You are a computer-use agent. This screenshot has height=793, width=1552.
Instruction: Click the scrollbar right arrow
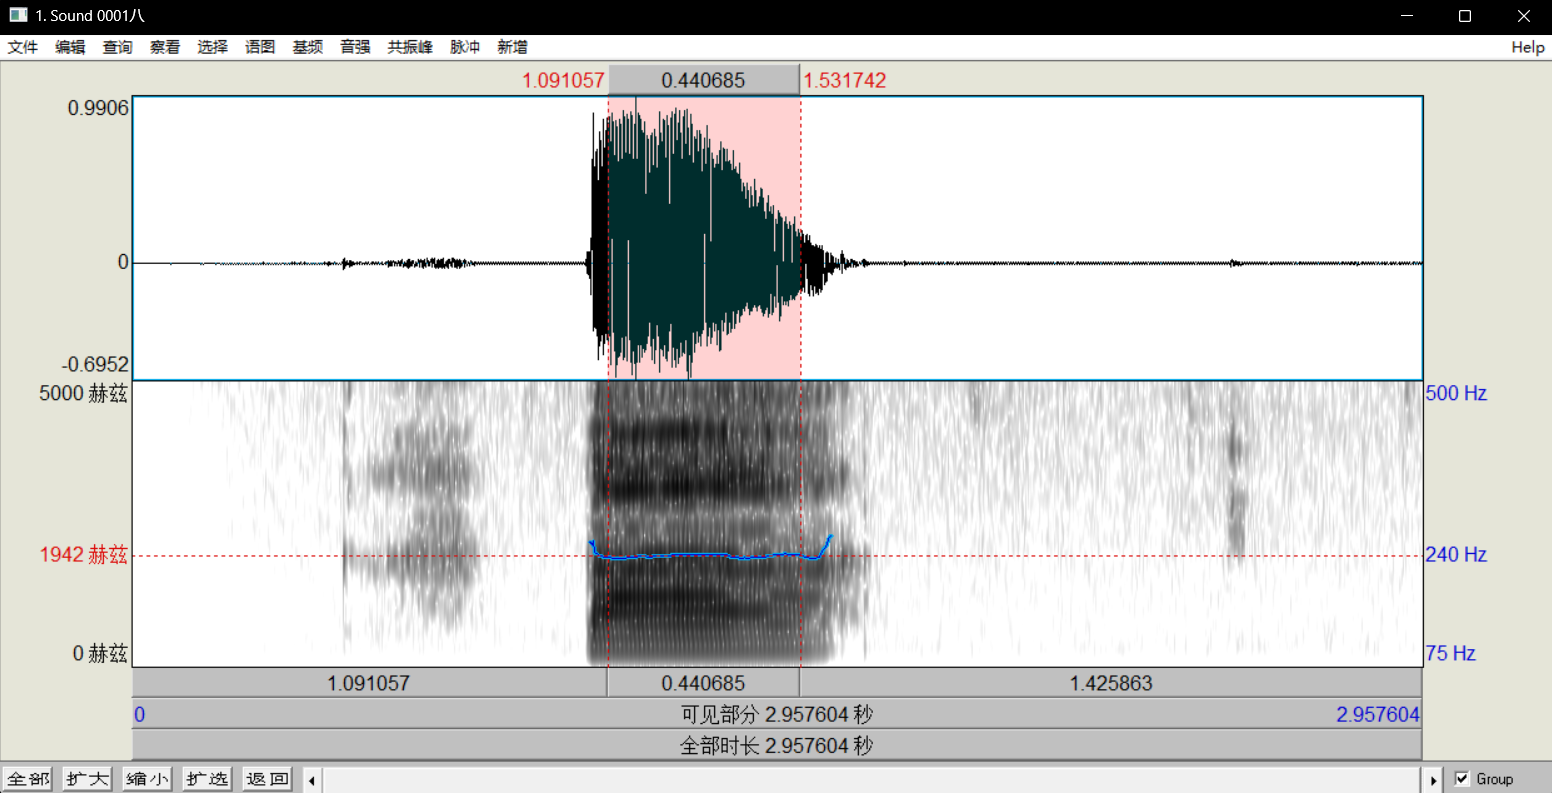coord(1434,780)
